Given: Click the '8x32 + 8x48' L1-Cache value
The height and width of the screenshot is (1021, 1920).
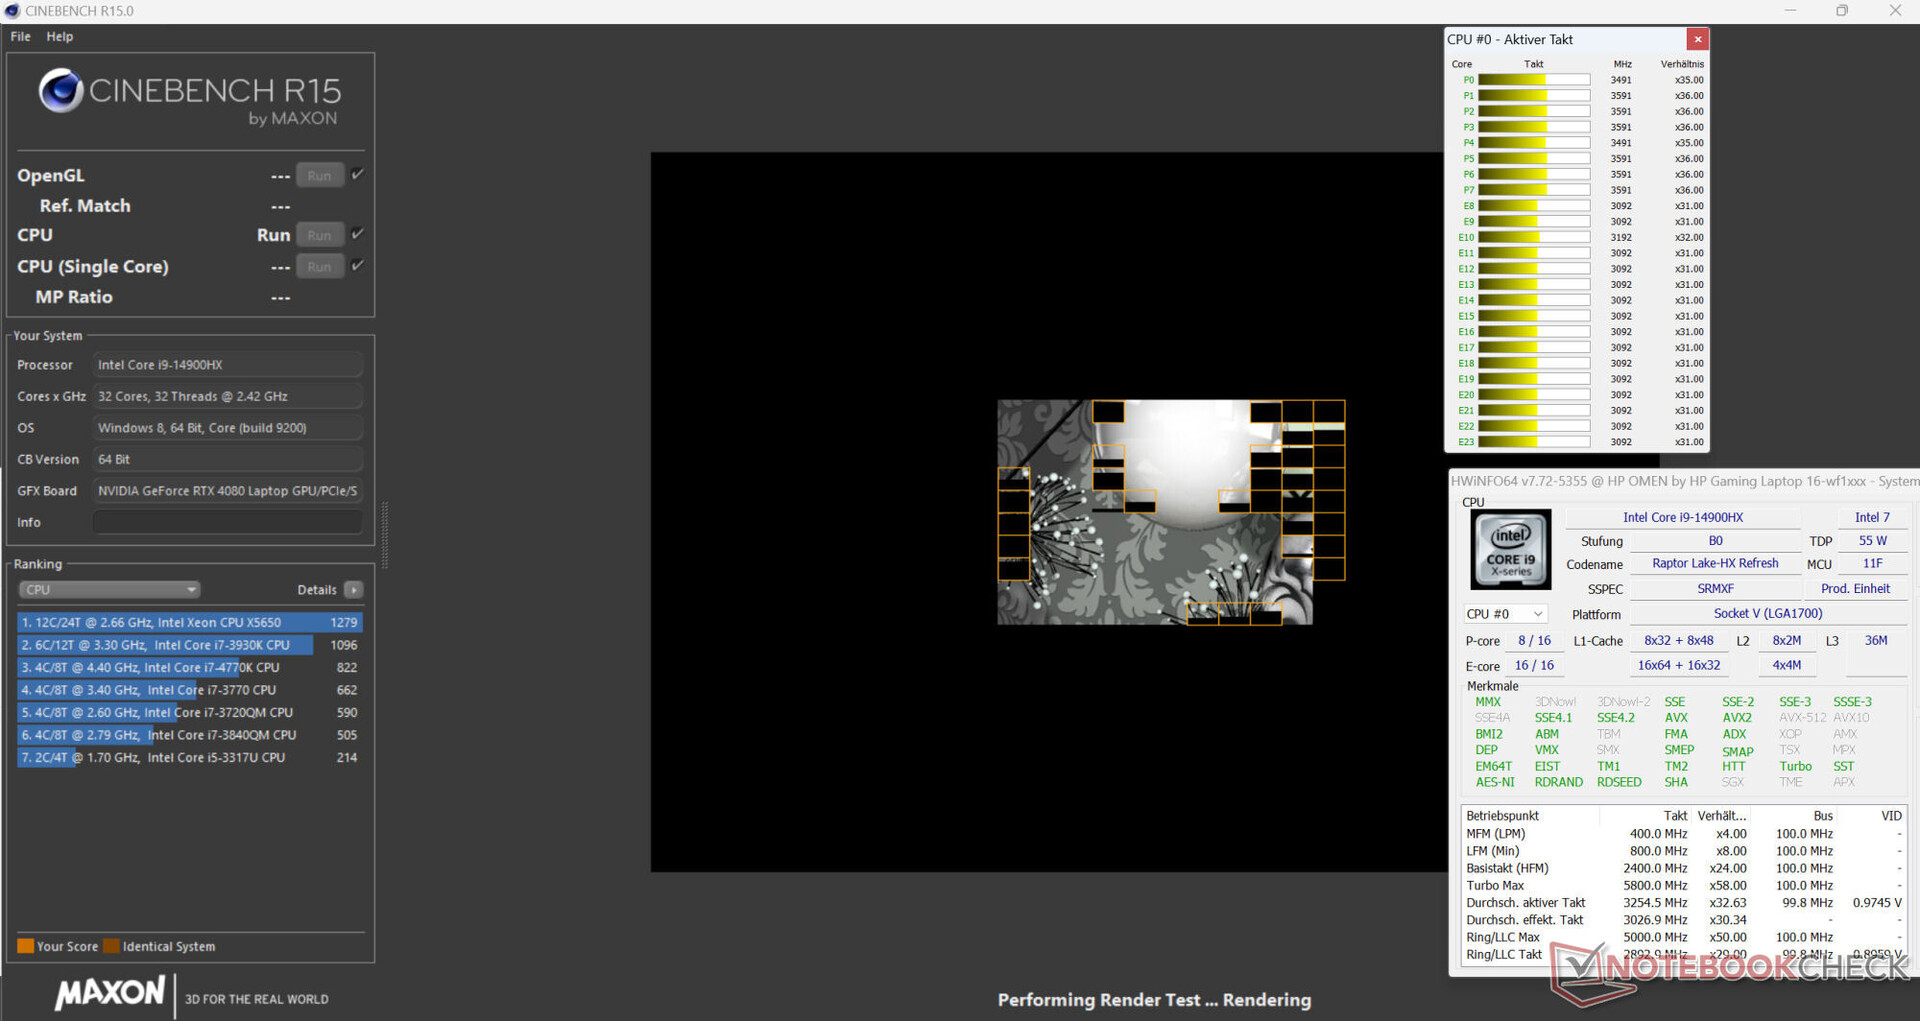Looking at the screenshot, I should [x=1679, y=641].
